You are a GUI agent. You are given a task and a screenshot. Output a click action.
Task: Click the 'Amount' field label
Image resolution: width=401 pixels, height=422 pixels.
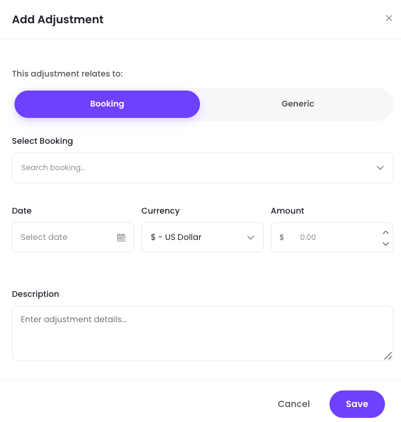tap(287, 211)
